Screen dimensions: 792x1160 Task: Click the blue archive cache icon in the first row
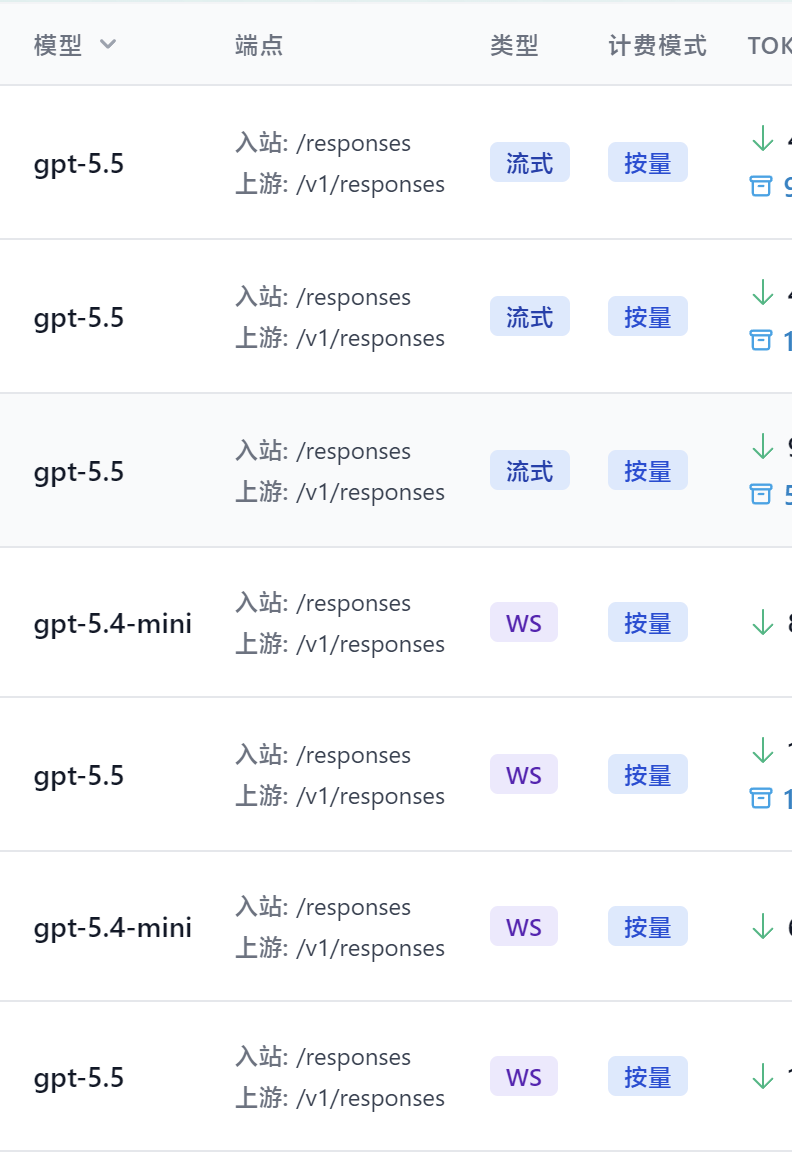[761, 186]
